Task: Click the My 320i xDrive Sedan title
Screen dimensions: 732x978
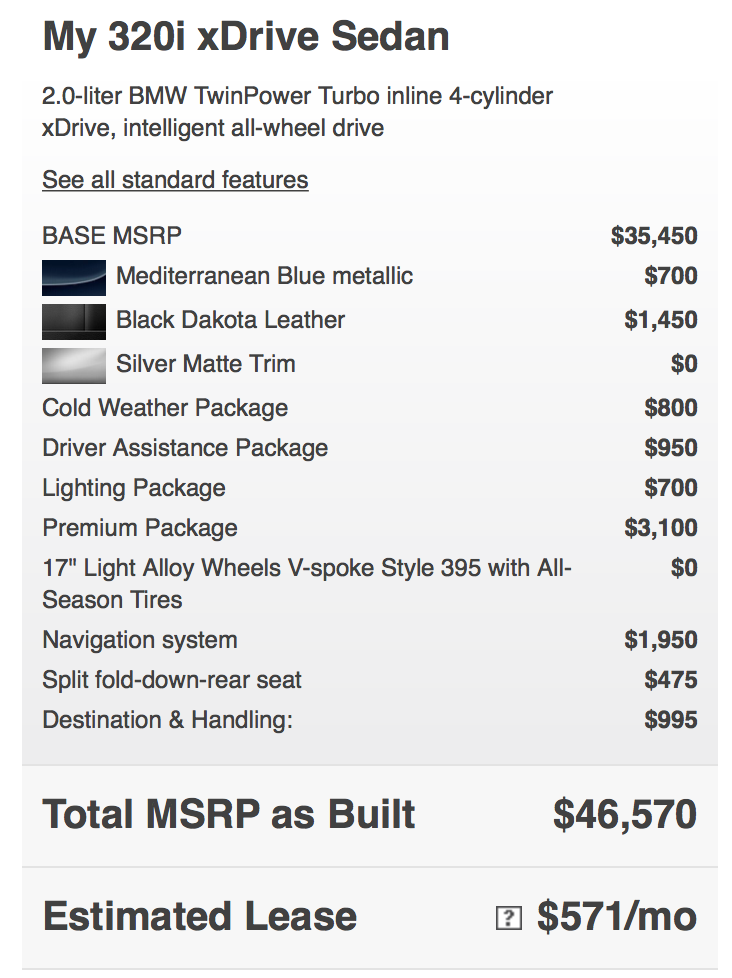Action: 246,36
